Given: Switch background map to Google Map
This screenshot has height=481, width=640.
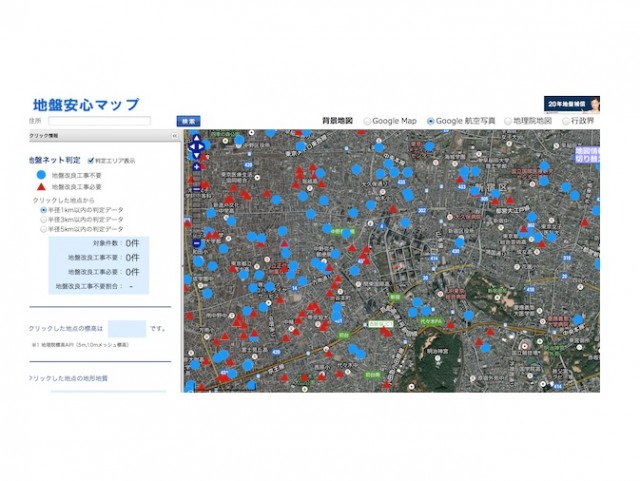Looking at the screenshot, I should coord(367,121).
